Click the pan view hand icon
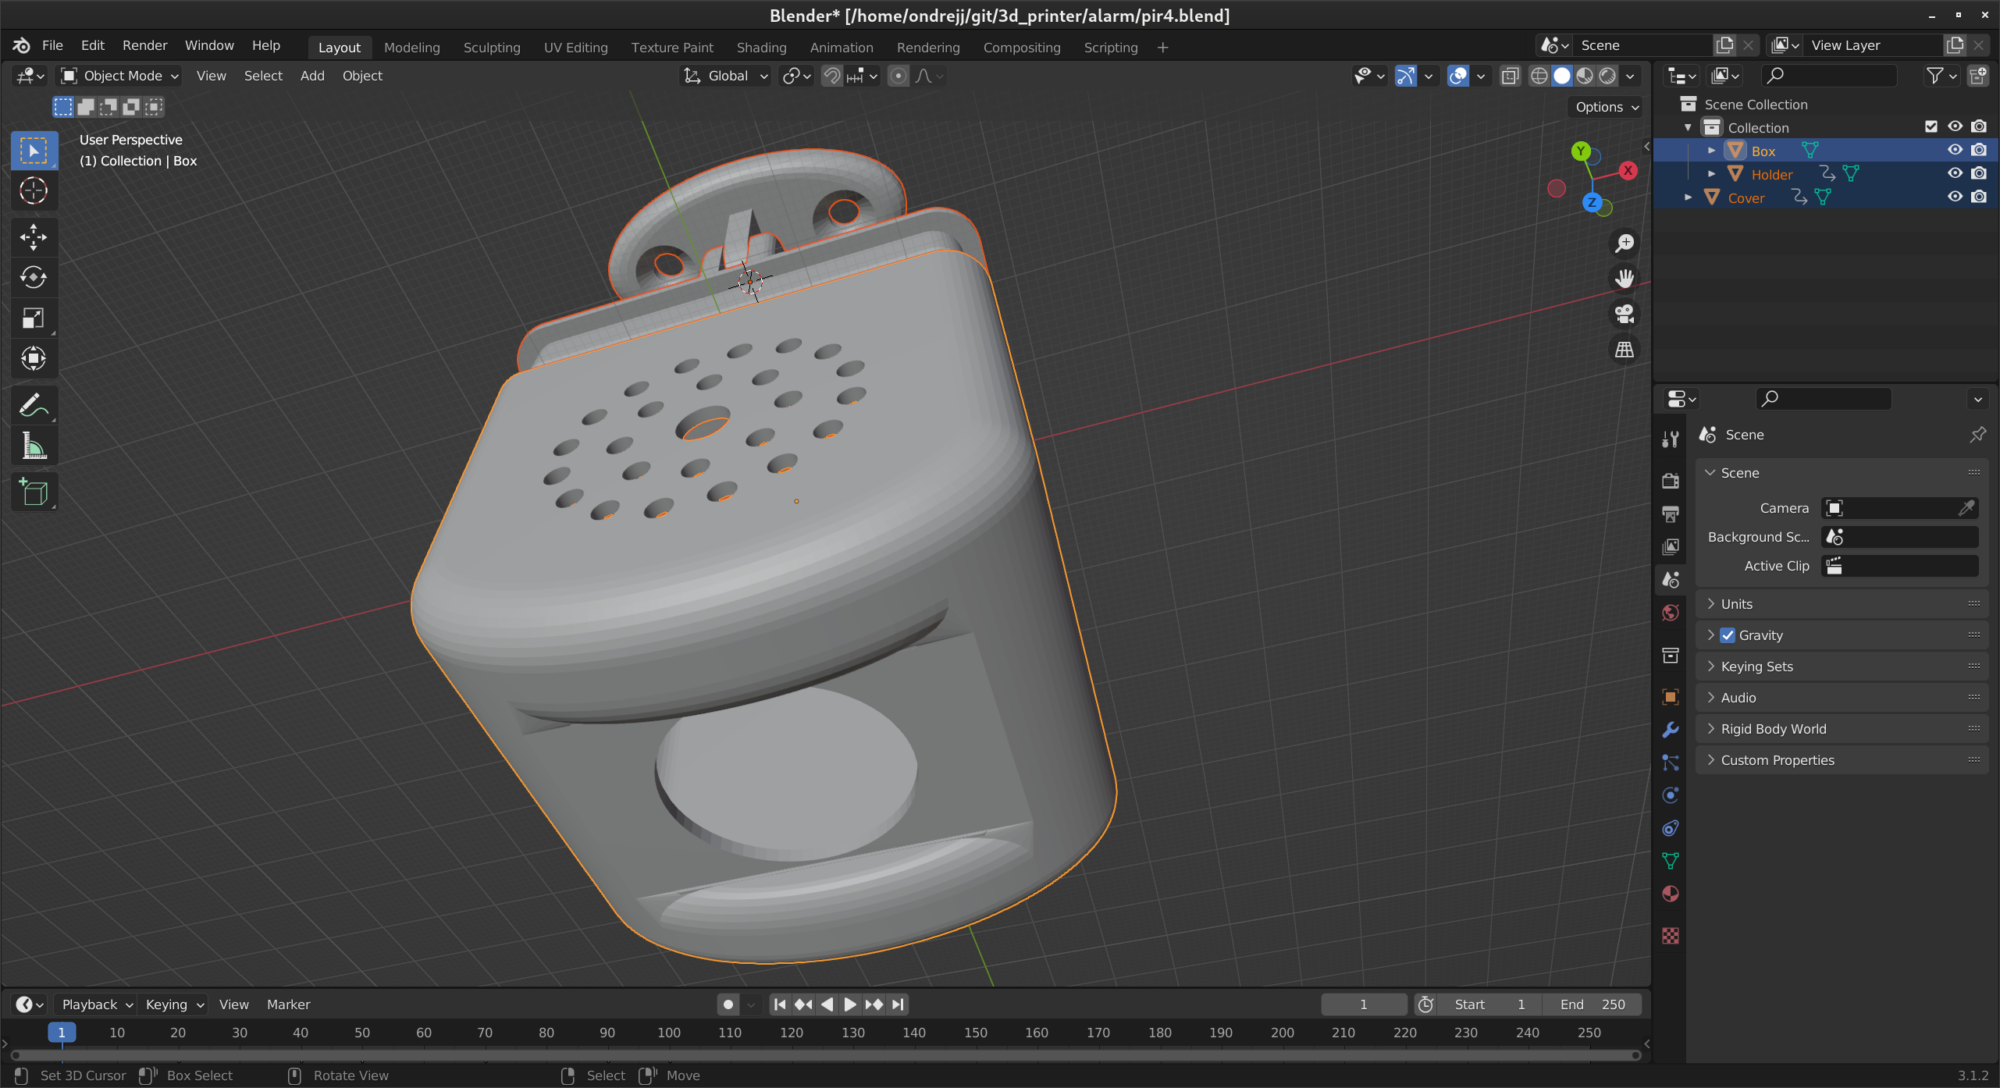 point(1625,278)
